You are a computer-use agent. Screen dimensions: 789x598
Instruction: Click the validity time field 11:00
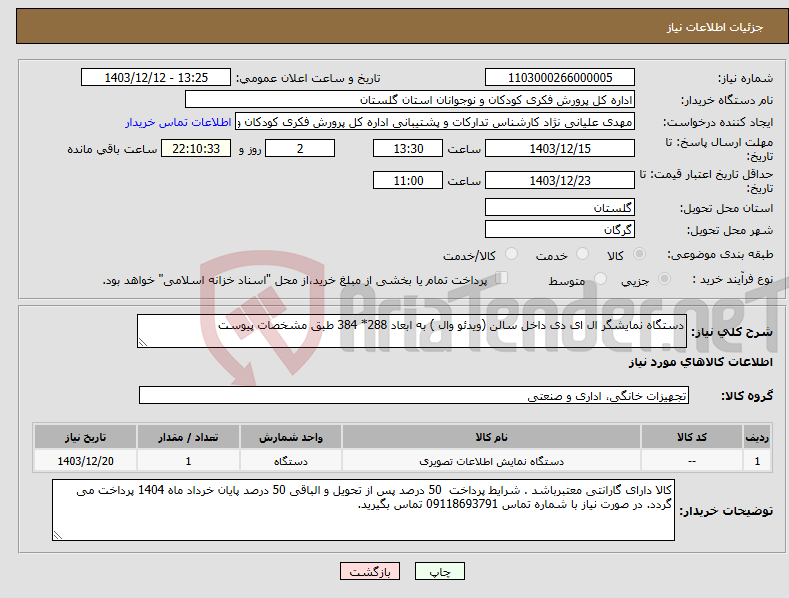408,180
